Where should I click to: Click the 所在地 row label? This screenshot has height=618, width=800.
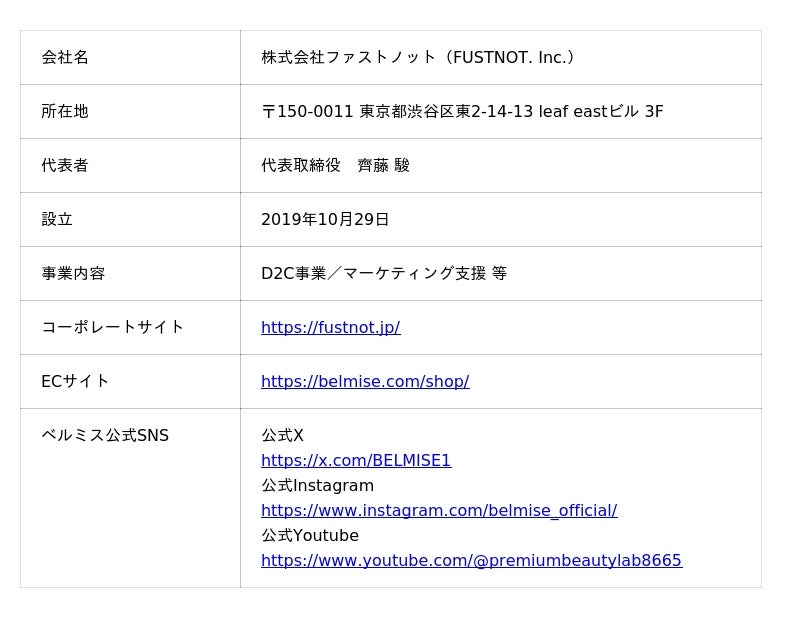pos(65,111)
